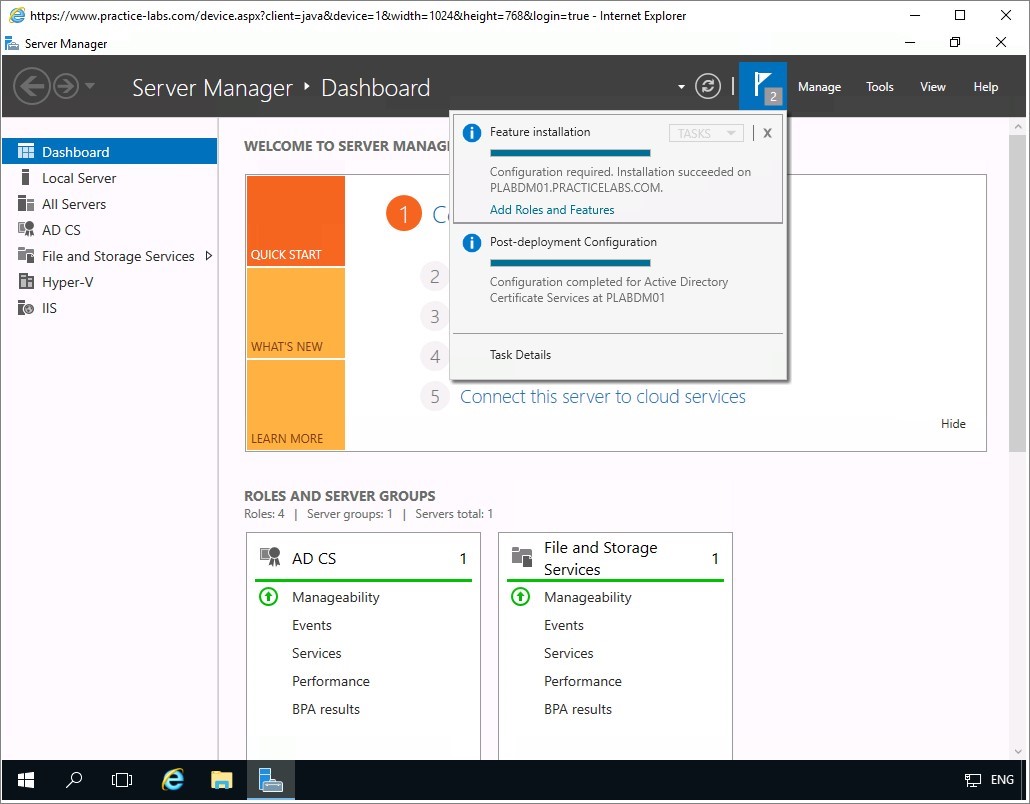Click AD CS Manageability status icon
This screenshot has height=804, width=1030.
pos(268,596)
